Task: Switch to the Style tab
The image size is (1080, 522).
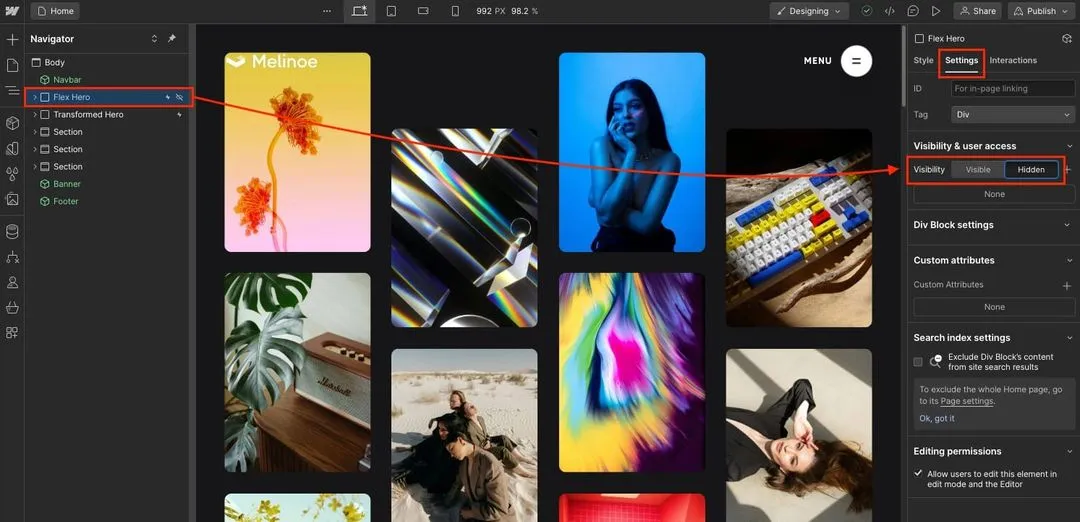Action: [x=923, y=61]
